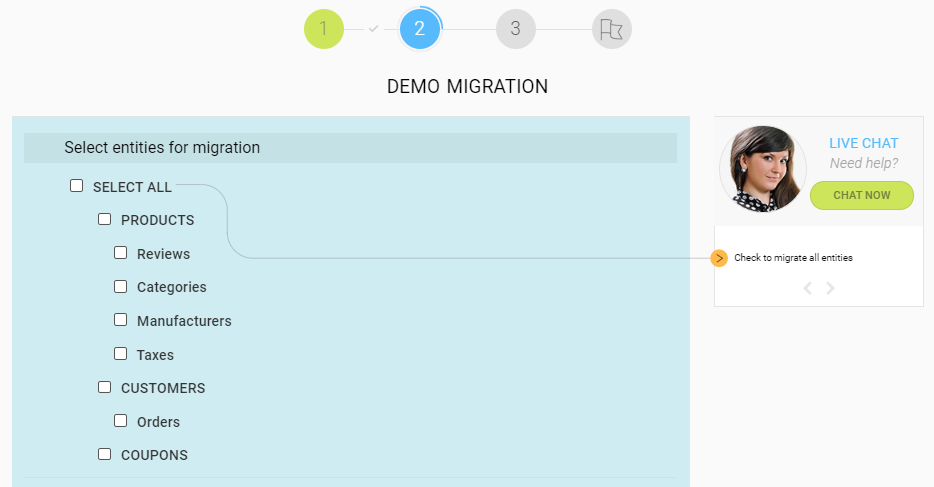Screen dimensions: 934x487
Task: Click step 1 circle in wizard
Action: pyautogui.click(x=323, y=29)
